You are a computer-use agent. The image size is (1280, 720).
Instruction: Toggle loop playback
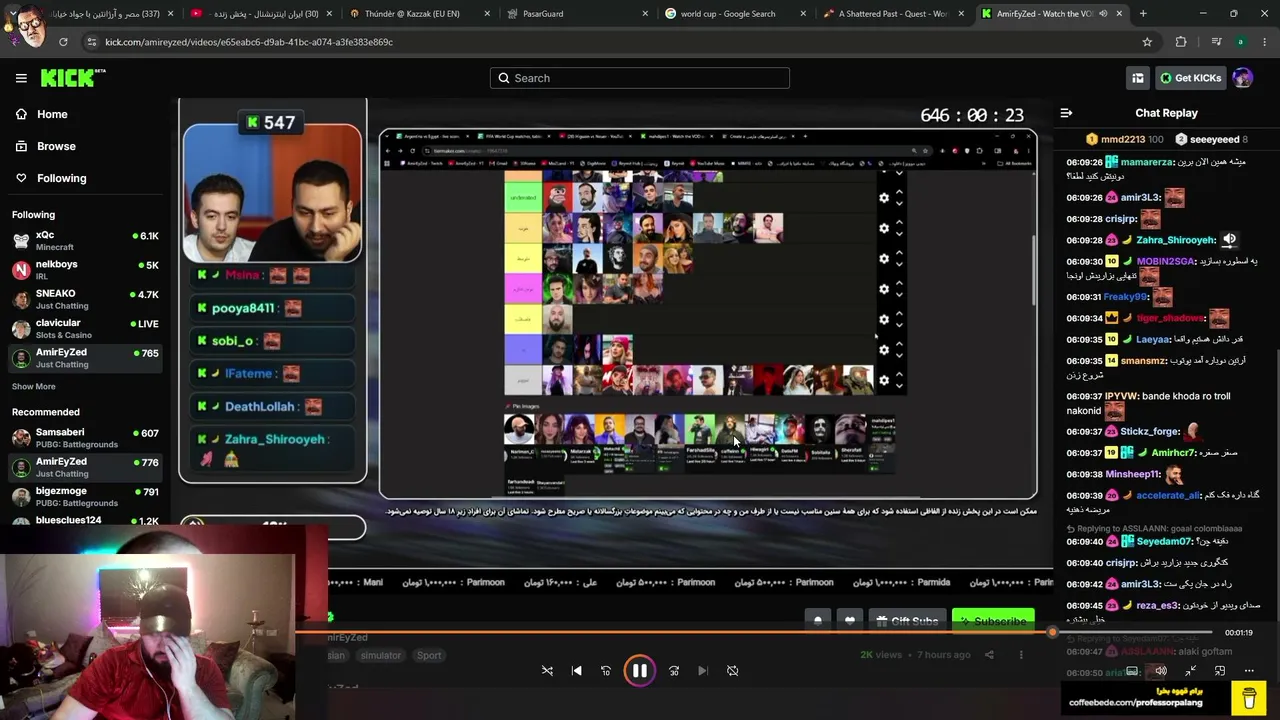coord(733,671)
